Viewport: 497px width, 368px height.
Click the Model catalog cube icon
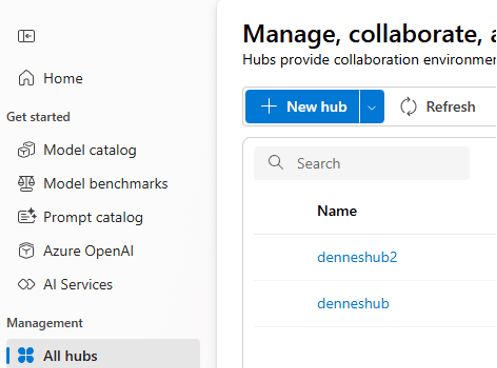[x=26, y=150]
